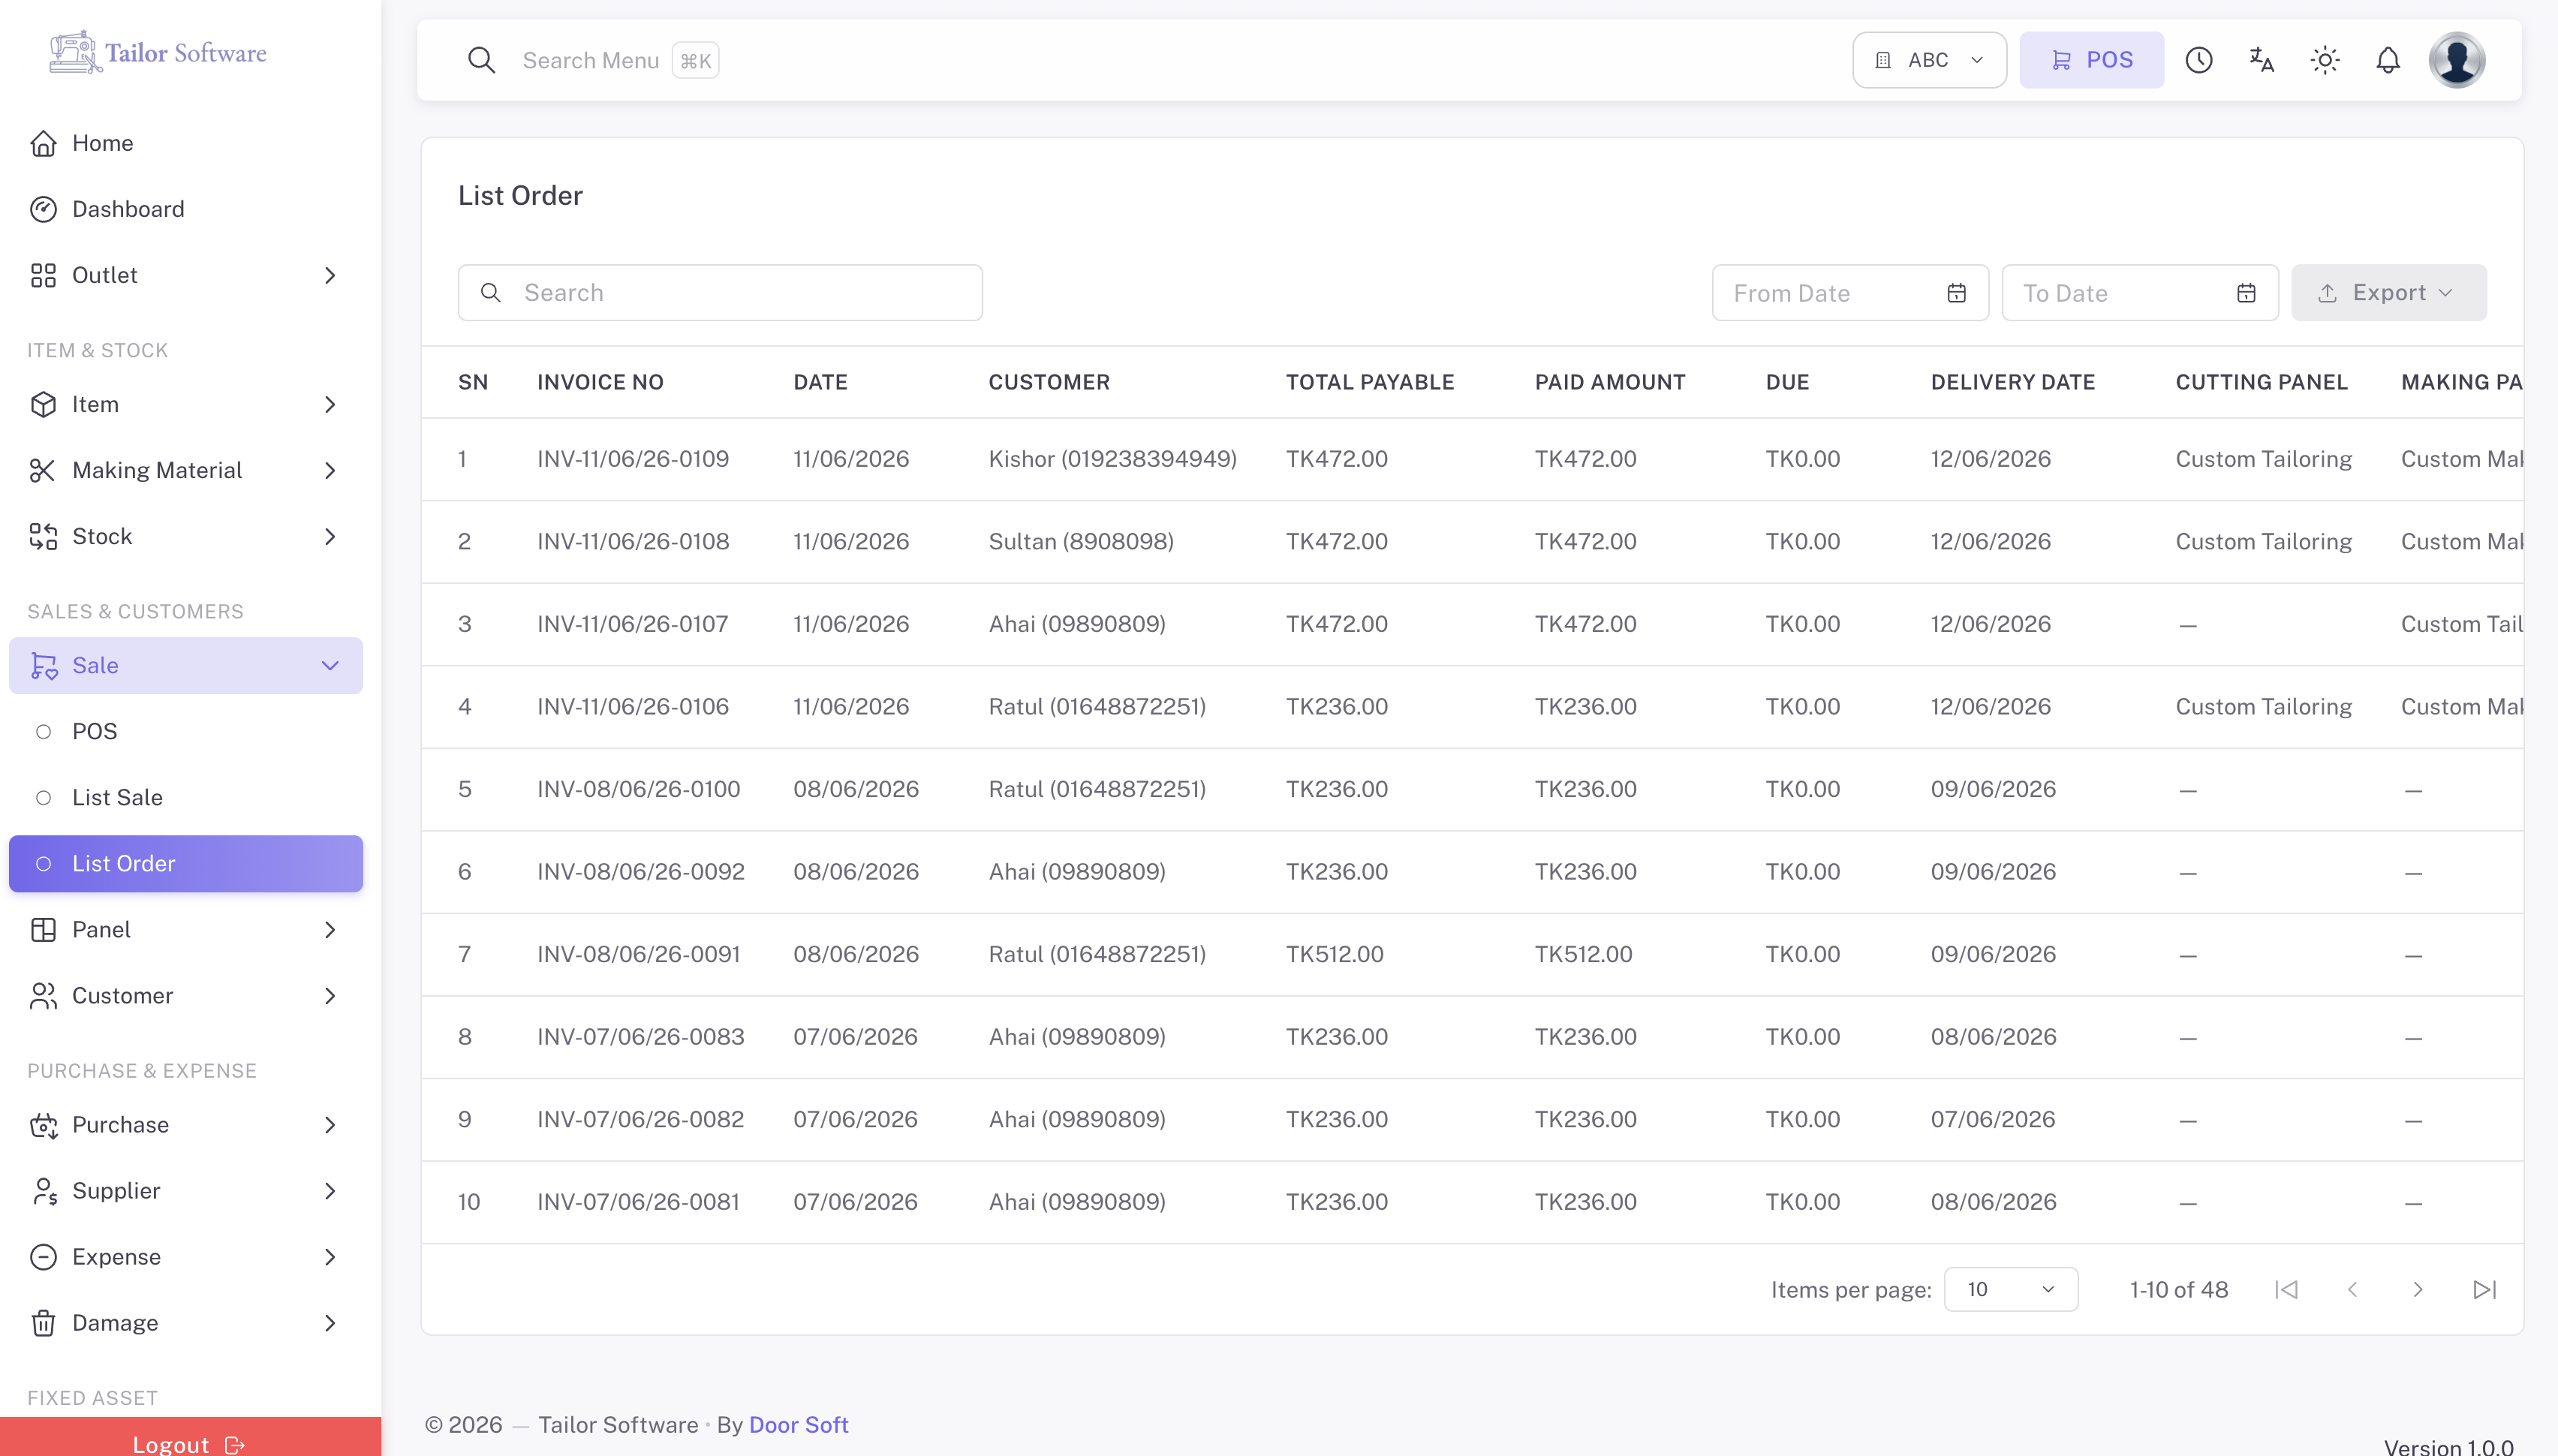Click customer Sultan (8908098)

point(1081,541)
